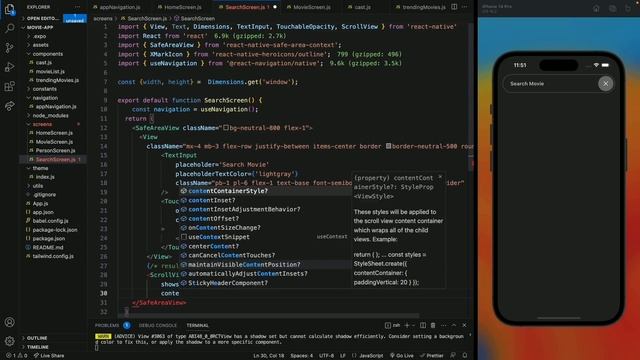The width and height of the screenshot is (640, 360).
Task: Click the simulator screenshot icon
Action: (x=613, y=9)
